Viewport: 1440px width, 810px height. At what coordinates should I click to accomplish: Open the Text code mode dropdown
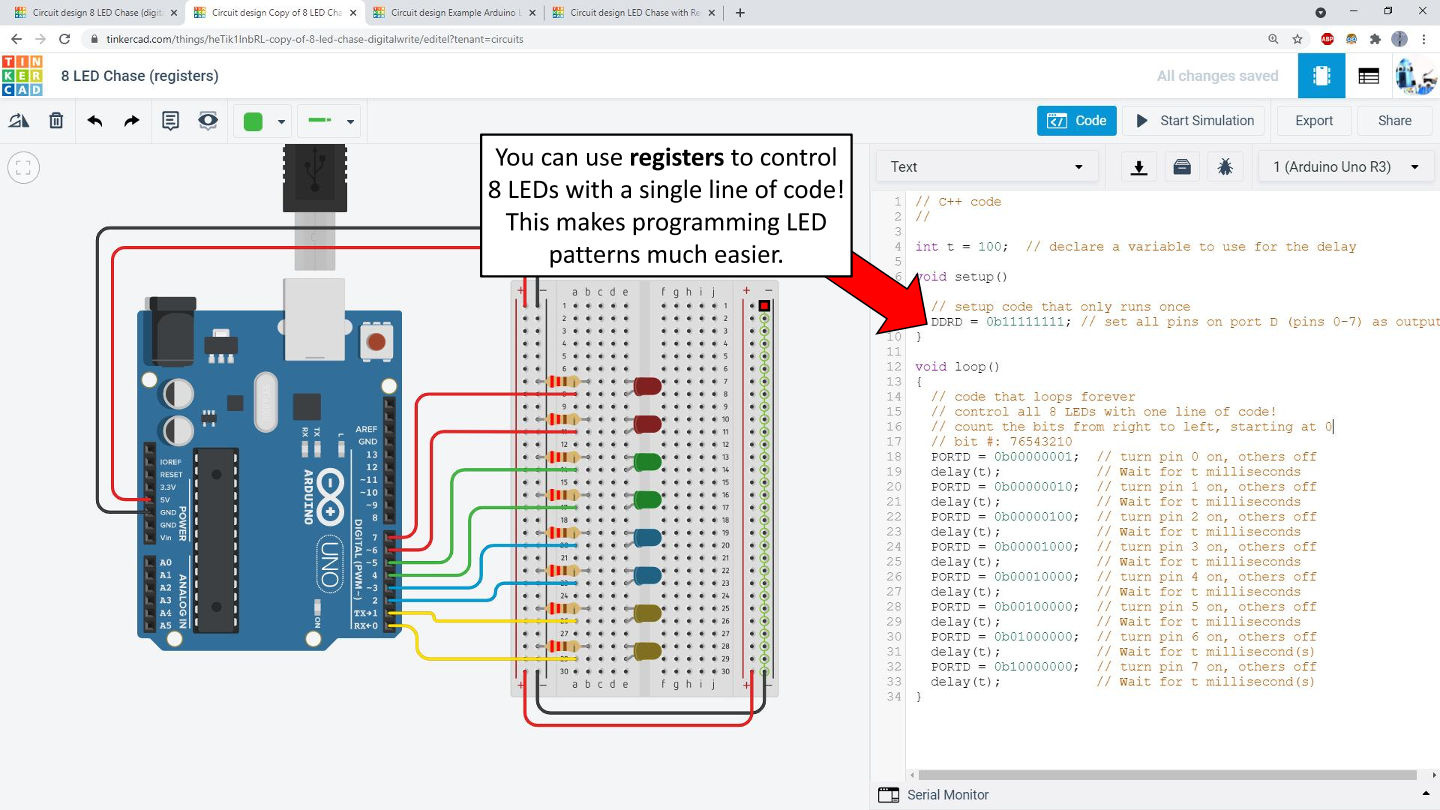pyautogui.click(x=986, y=167)
